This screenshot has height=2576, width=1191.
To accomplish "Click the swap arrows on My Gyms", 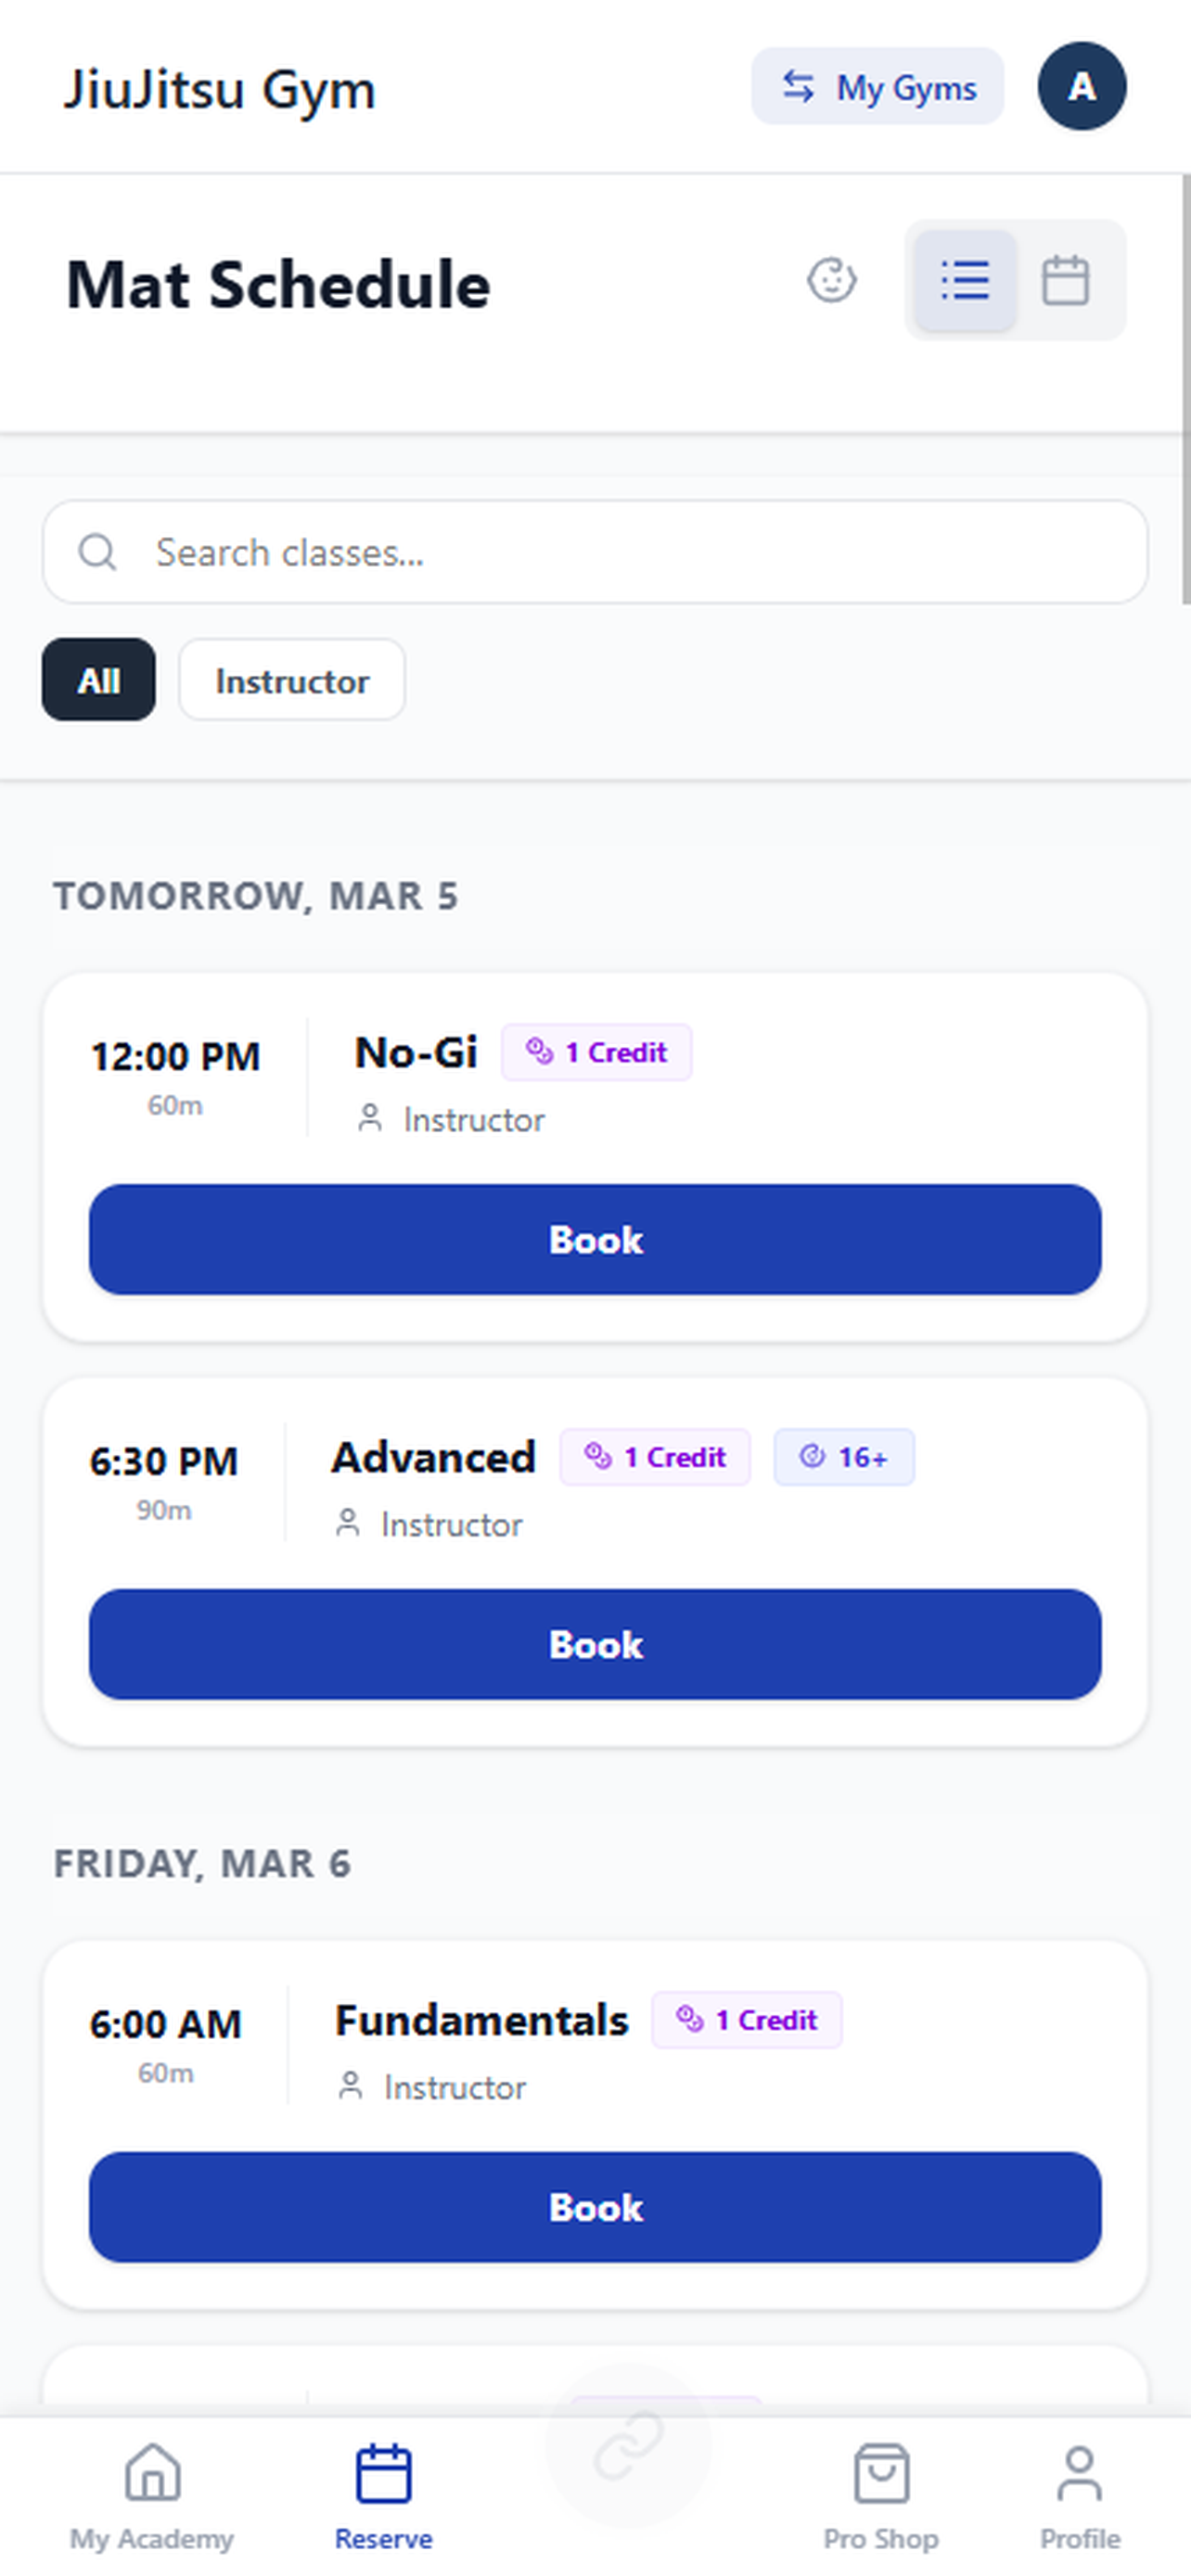I will [x=798, y=87].
